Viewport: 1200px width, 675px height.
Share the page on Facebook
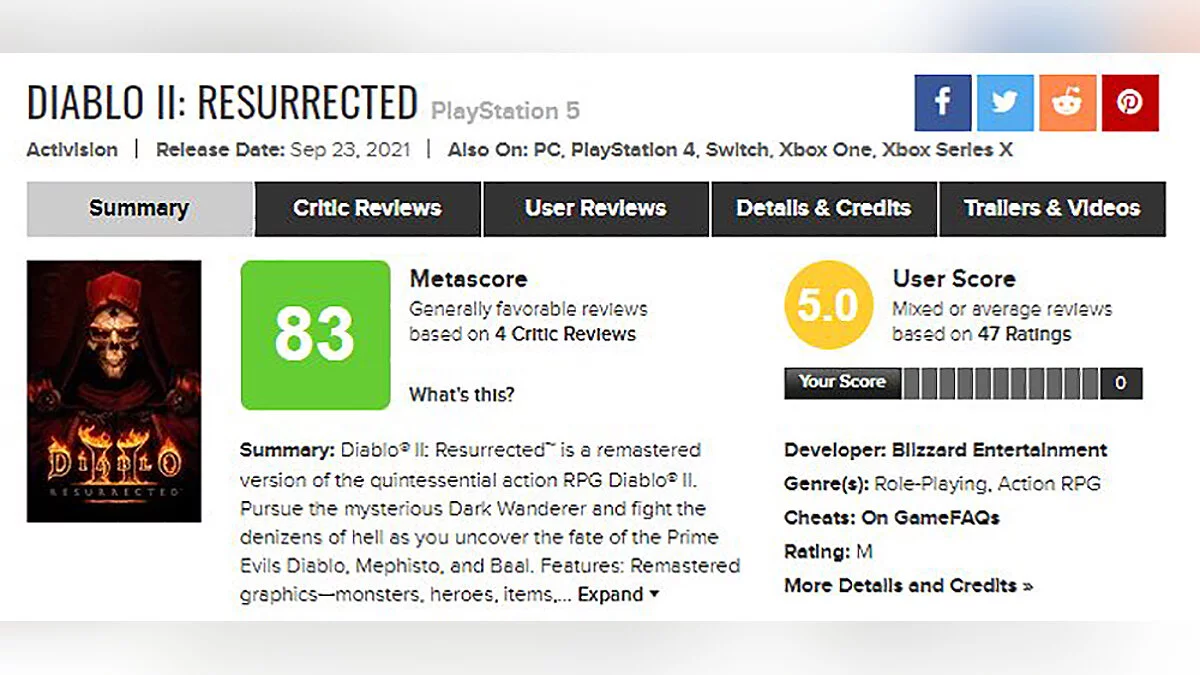click(x=942, y=103)
